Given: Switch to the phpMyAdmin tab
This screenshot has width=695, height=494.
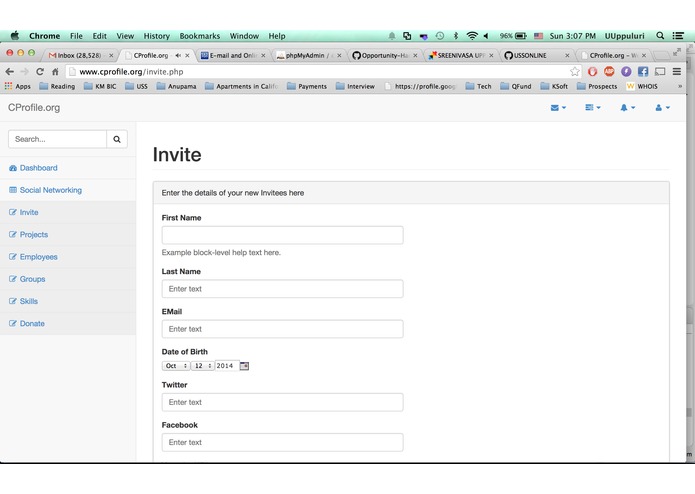Looking at the screenshot, I should coord(309,55).
